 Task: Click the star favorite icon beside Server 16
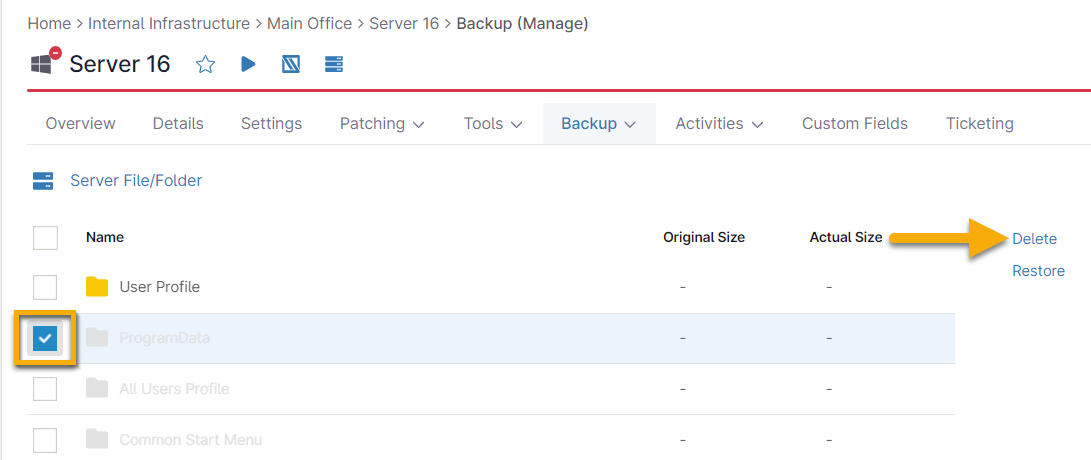tap(205, 65)
